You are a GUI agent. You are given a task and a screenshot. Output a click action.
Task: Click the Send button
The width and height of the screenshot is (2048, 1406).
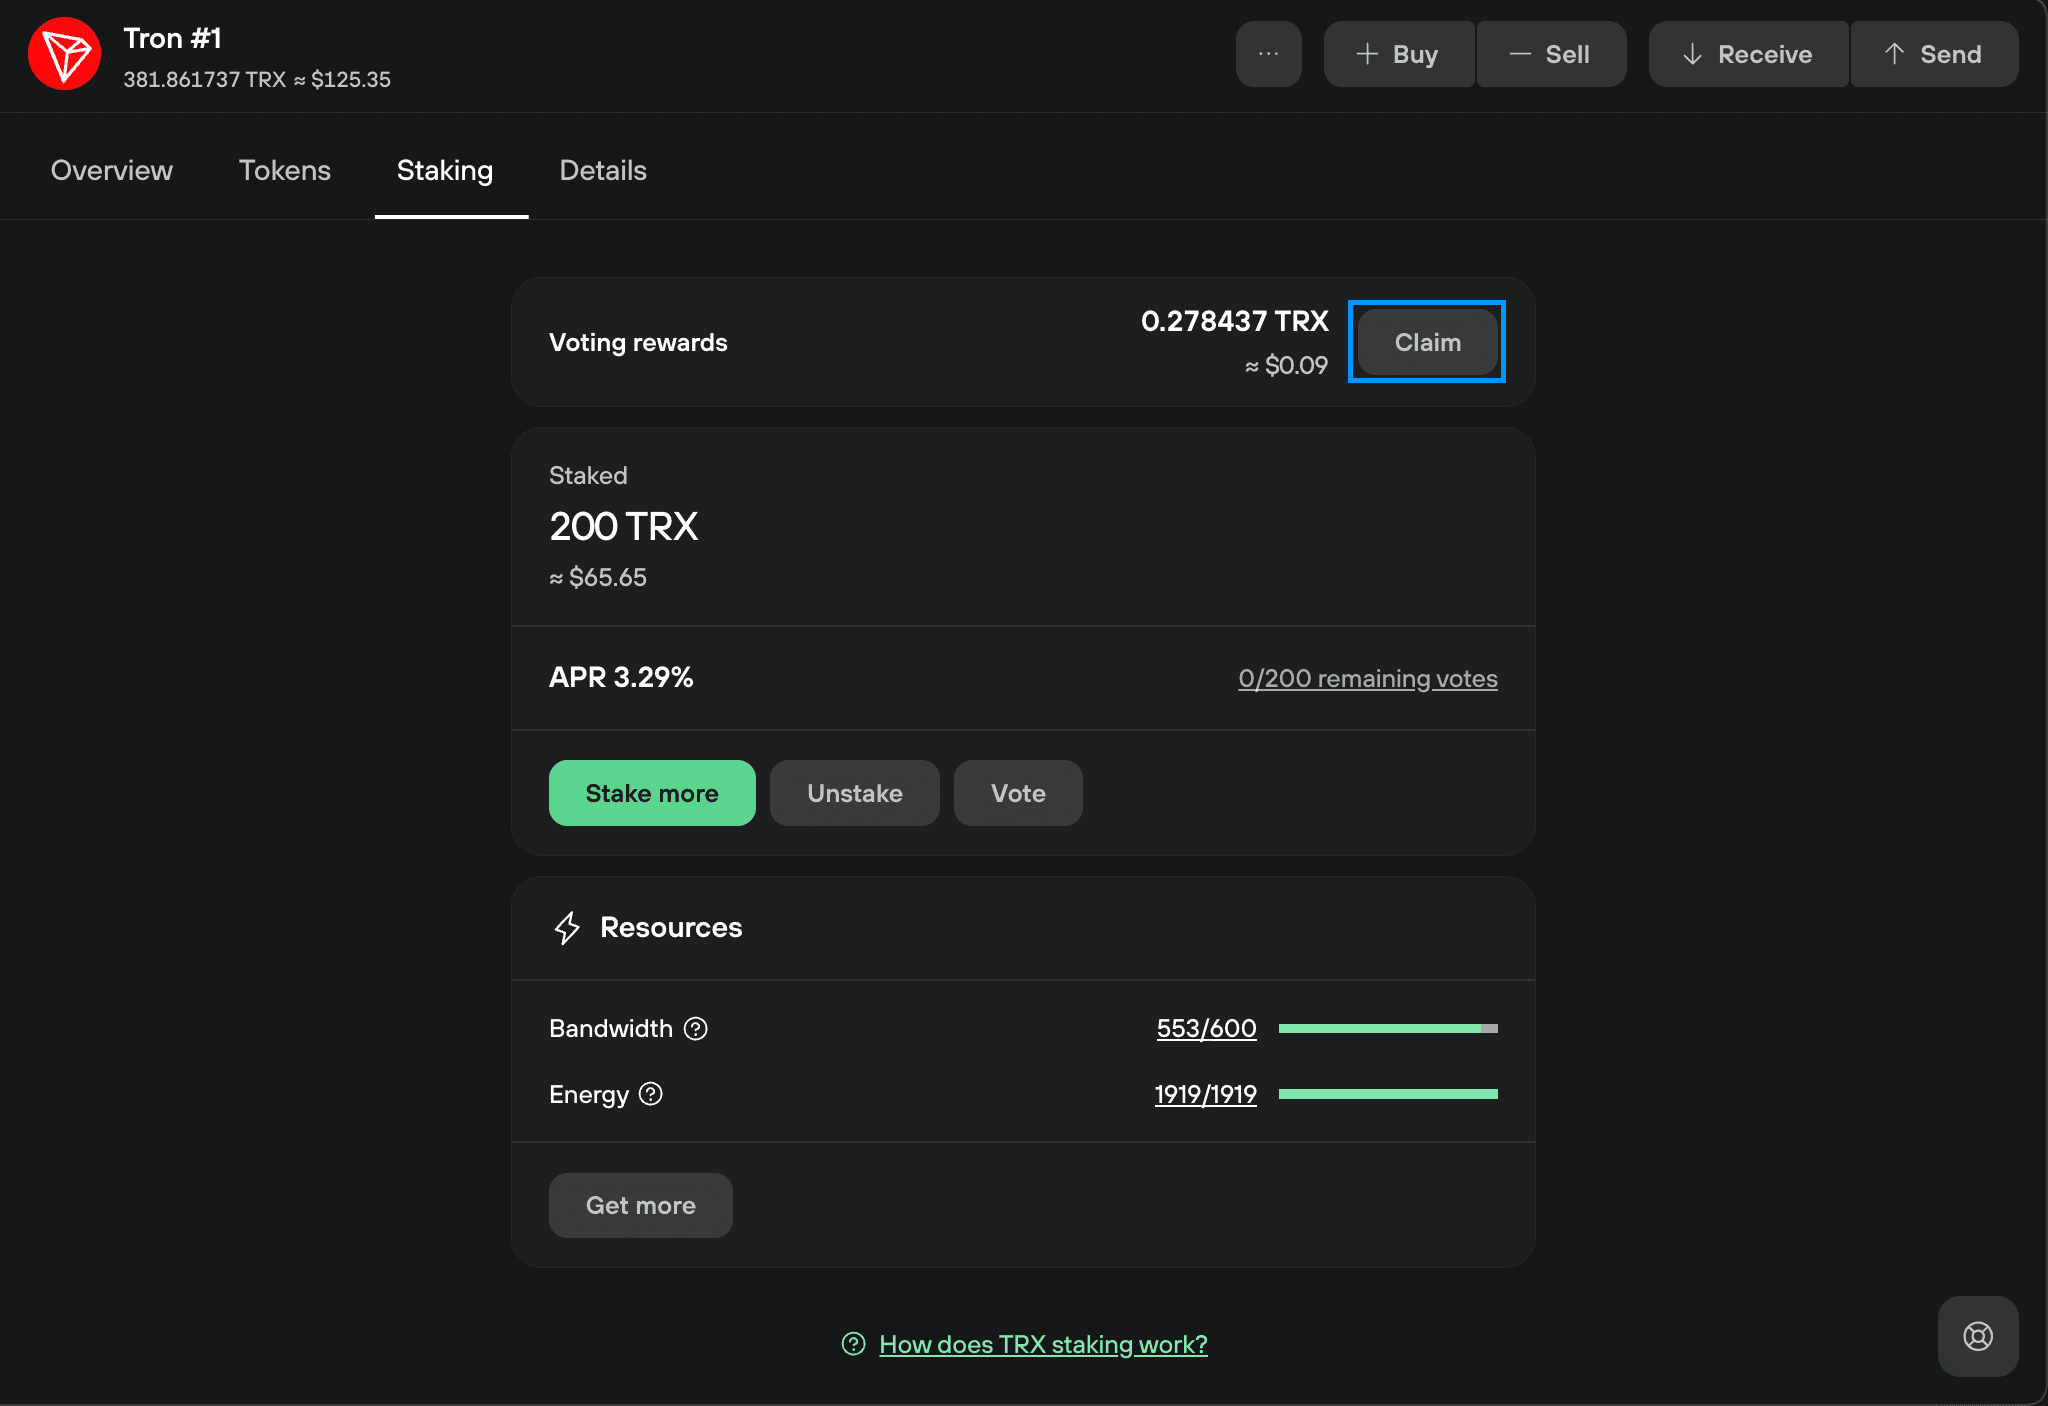(x=1934, y=54)
